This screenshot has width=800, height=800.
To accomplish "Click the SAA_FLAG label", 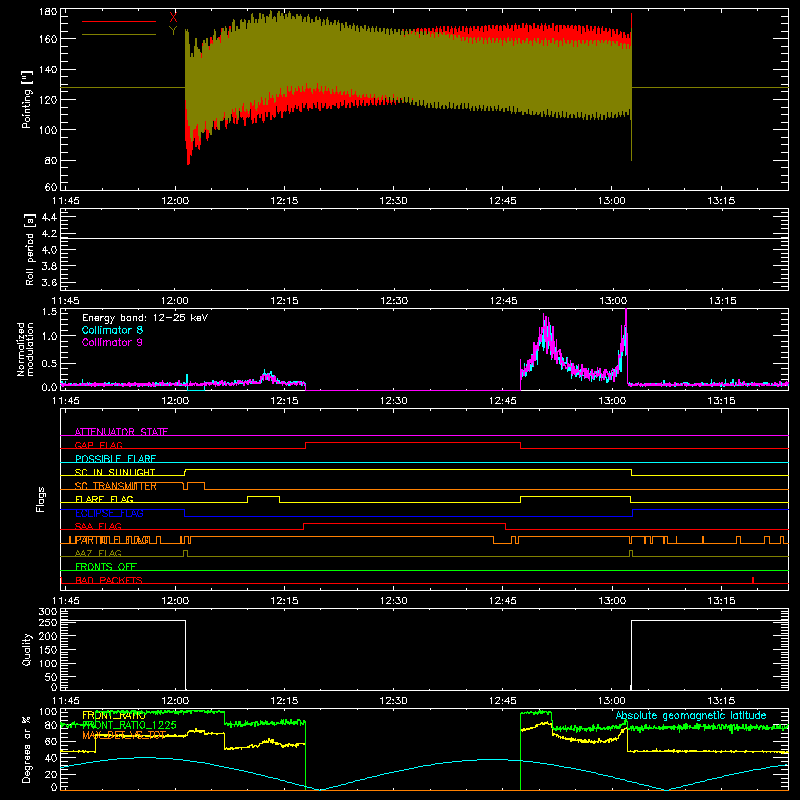I will (x=98, y=526).
